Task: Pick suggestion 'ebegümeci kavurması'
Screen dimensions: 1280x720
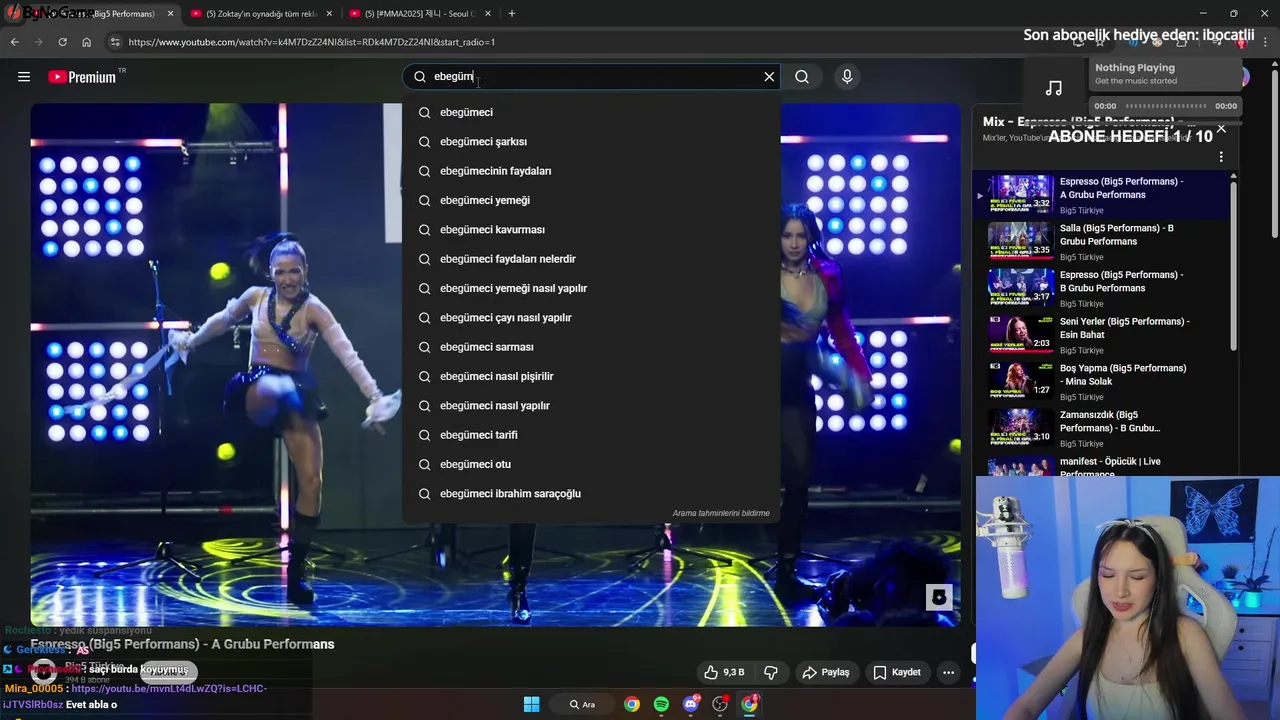Action: (591, 230)
